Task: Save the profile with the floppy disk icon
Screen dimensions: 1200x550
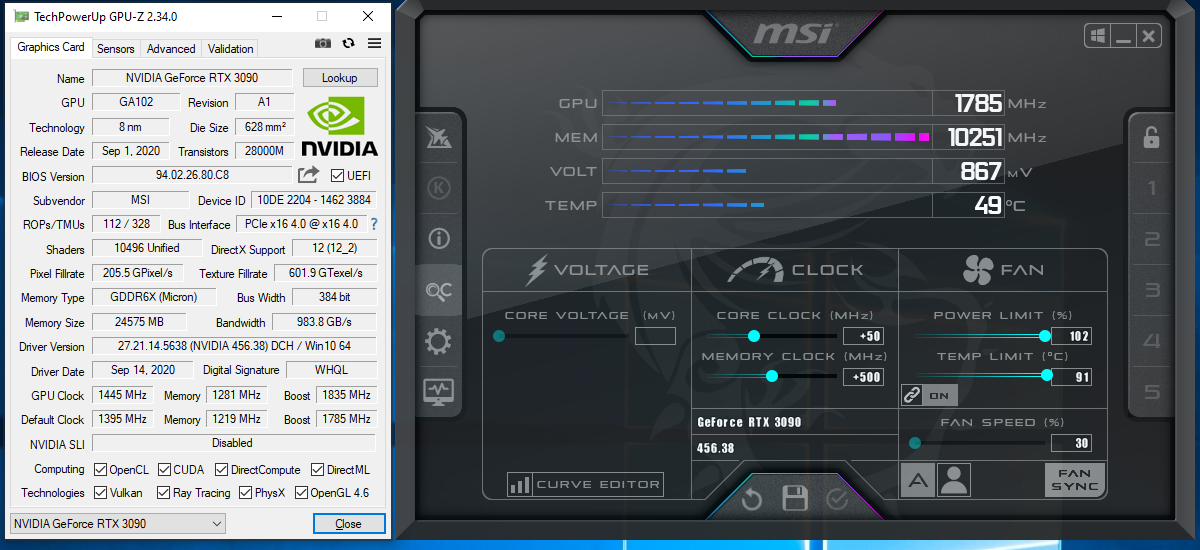Action: pyautogui.click(x=795, y=498)
